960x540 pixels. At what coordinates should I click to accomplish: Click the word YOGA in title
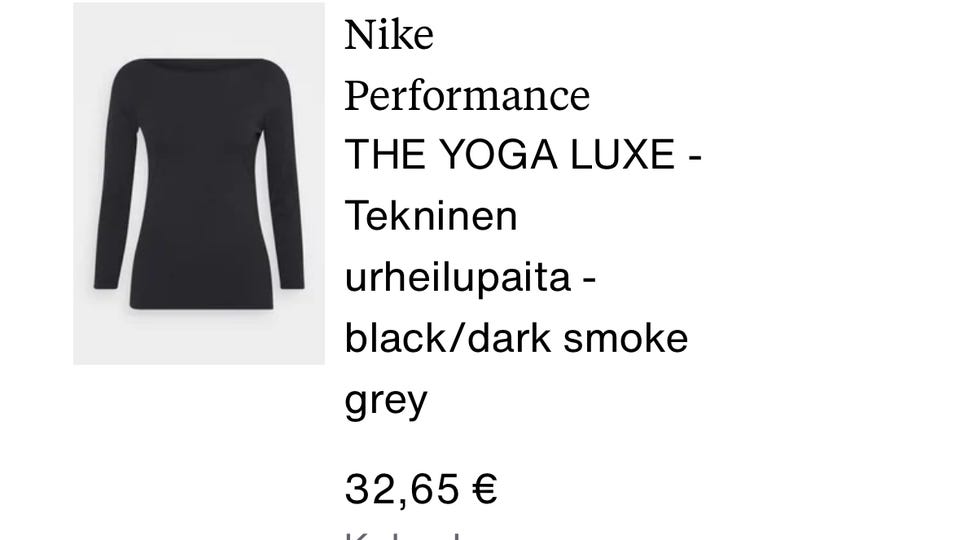click(x=498, y=154)
